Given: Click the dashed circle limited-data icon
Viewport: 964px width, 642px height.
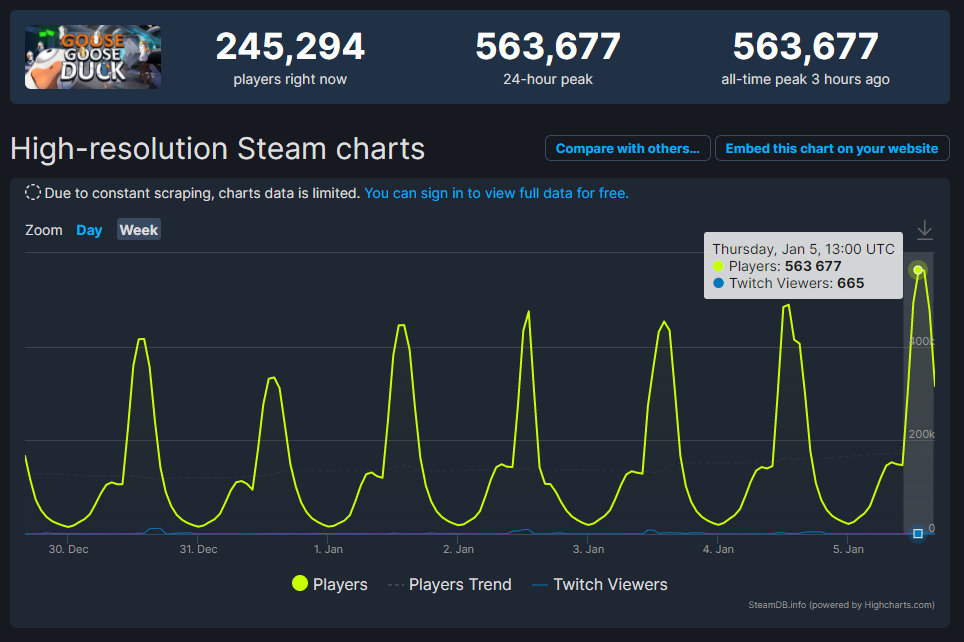Looking at the screenshot, I should tap(33, 193).
